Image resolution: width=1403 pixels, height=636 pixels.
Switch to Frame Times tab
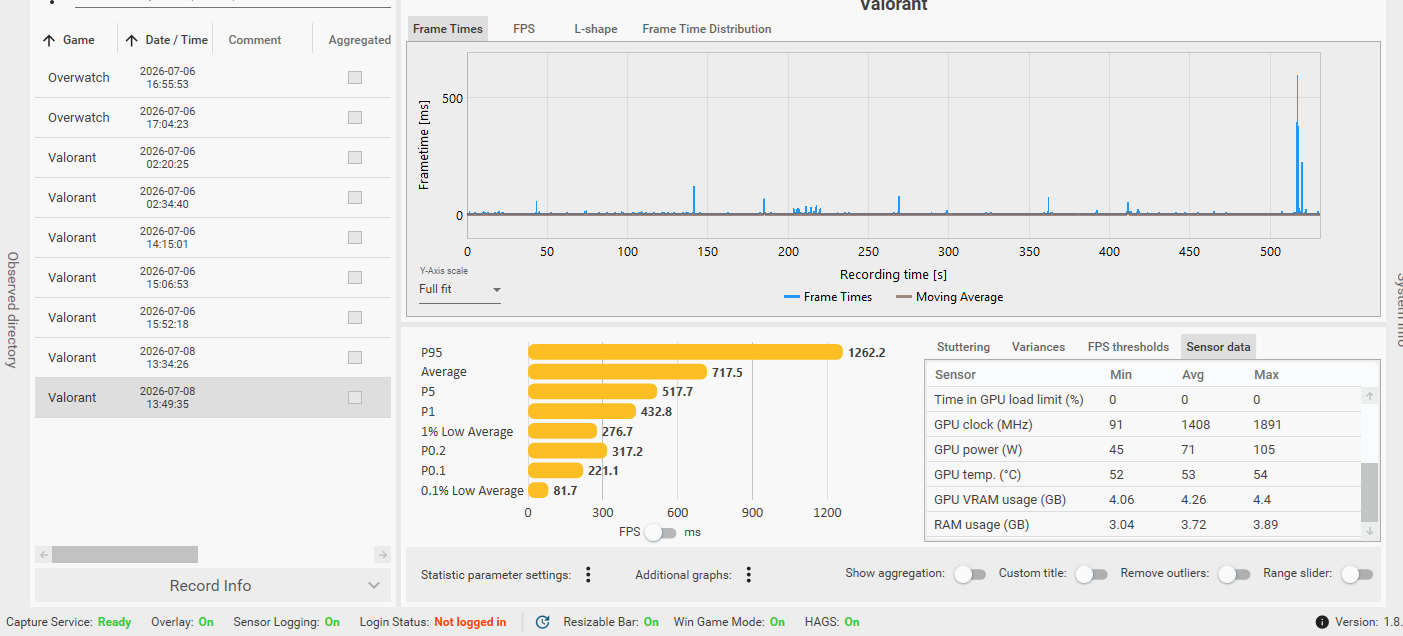(x=448, y=29)
